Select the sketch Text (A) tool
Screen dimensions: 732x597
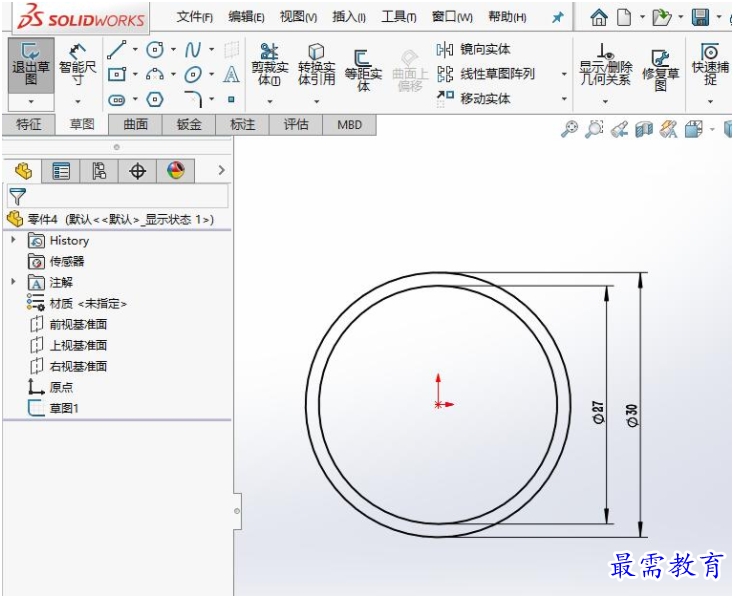pyautogui.click(x=232, y=74)
